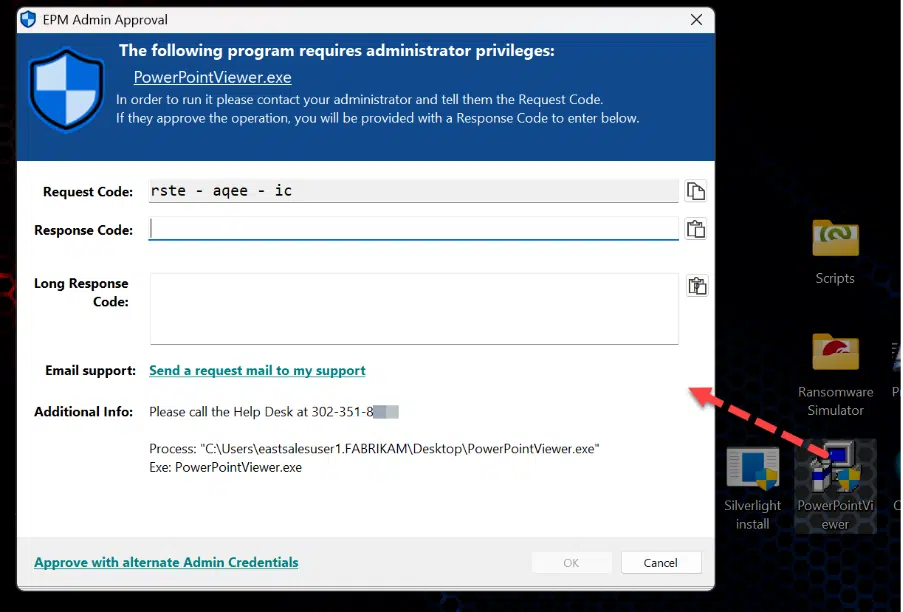Click the EPM shield icon in title bar
Screen dimensions: 903x612
coord(28,20)
